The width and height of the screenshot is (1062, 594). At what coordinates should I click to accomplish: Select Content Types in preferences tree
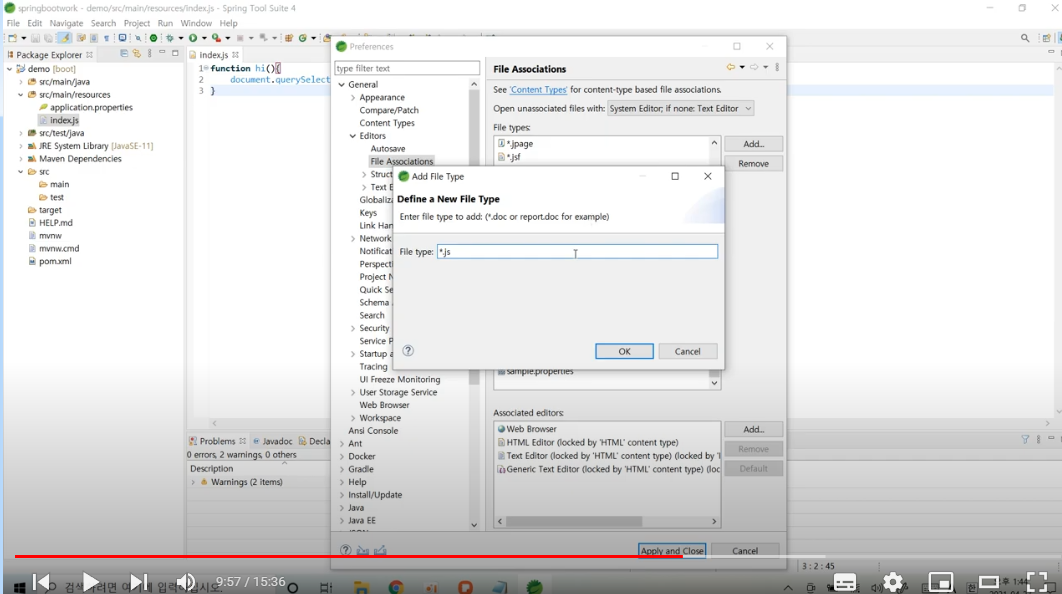click(387, 123)
